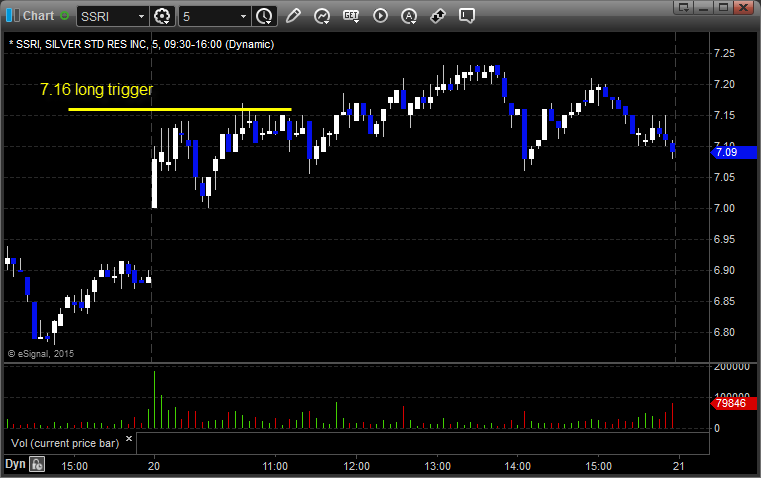Click the 13:00 time axis label
Screen dimensions: 761x478
pyautogui.click(x=437, y=466)
